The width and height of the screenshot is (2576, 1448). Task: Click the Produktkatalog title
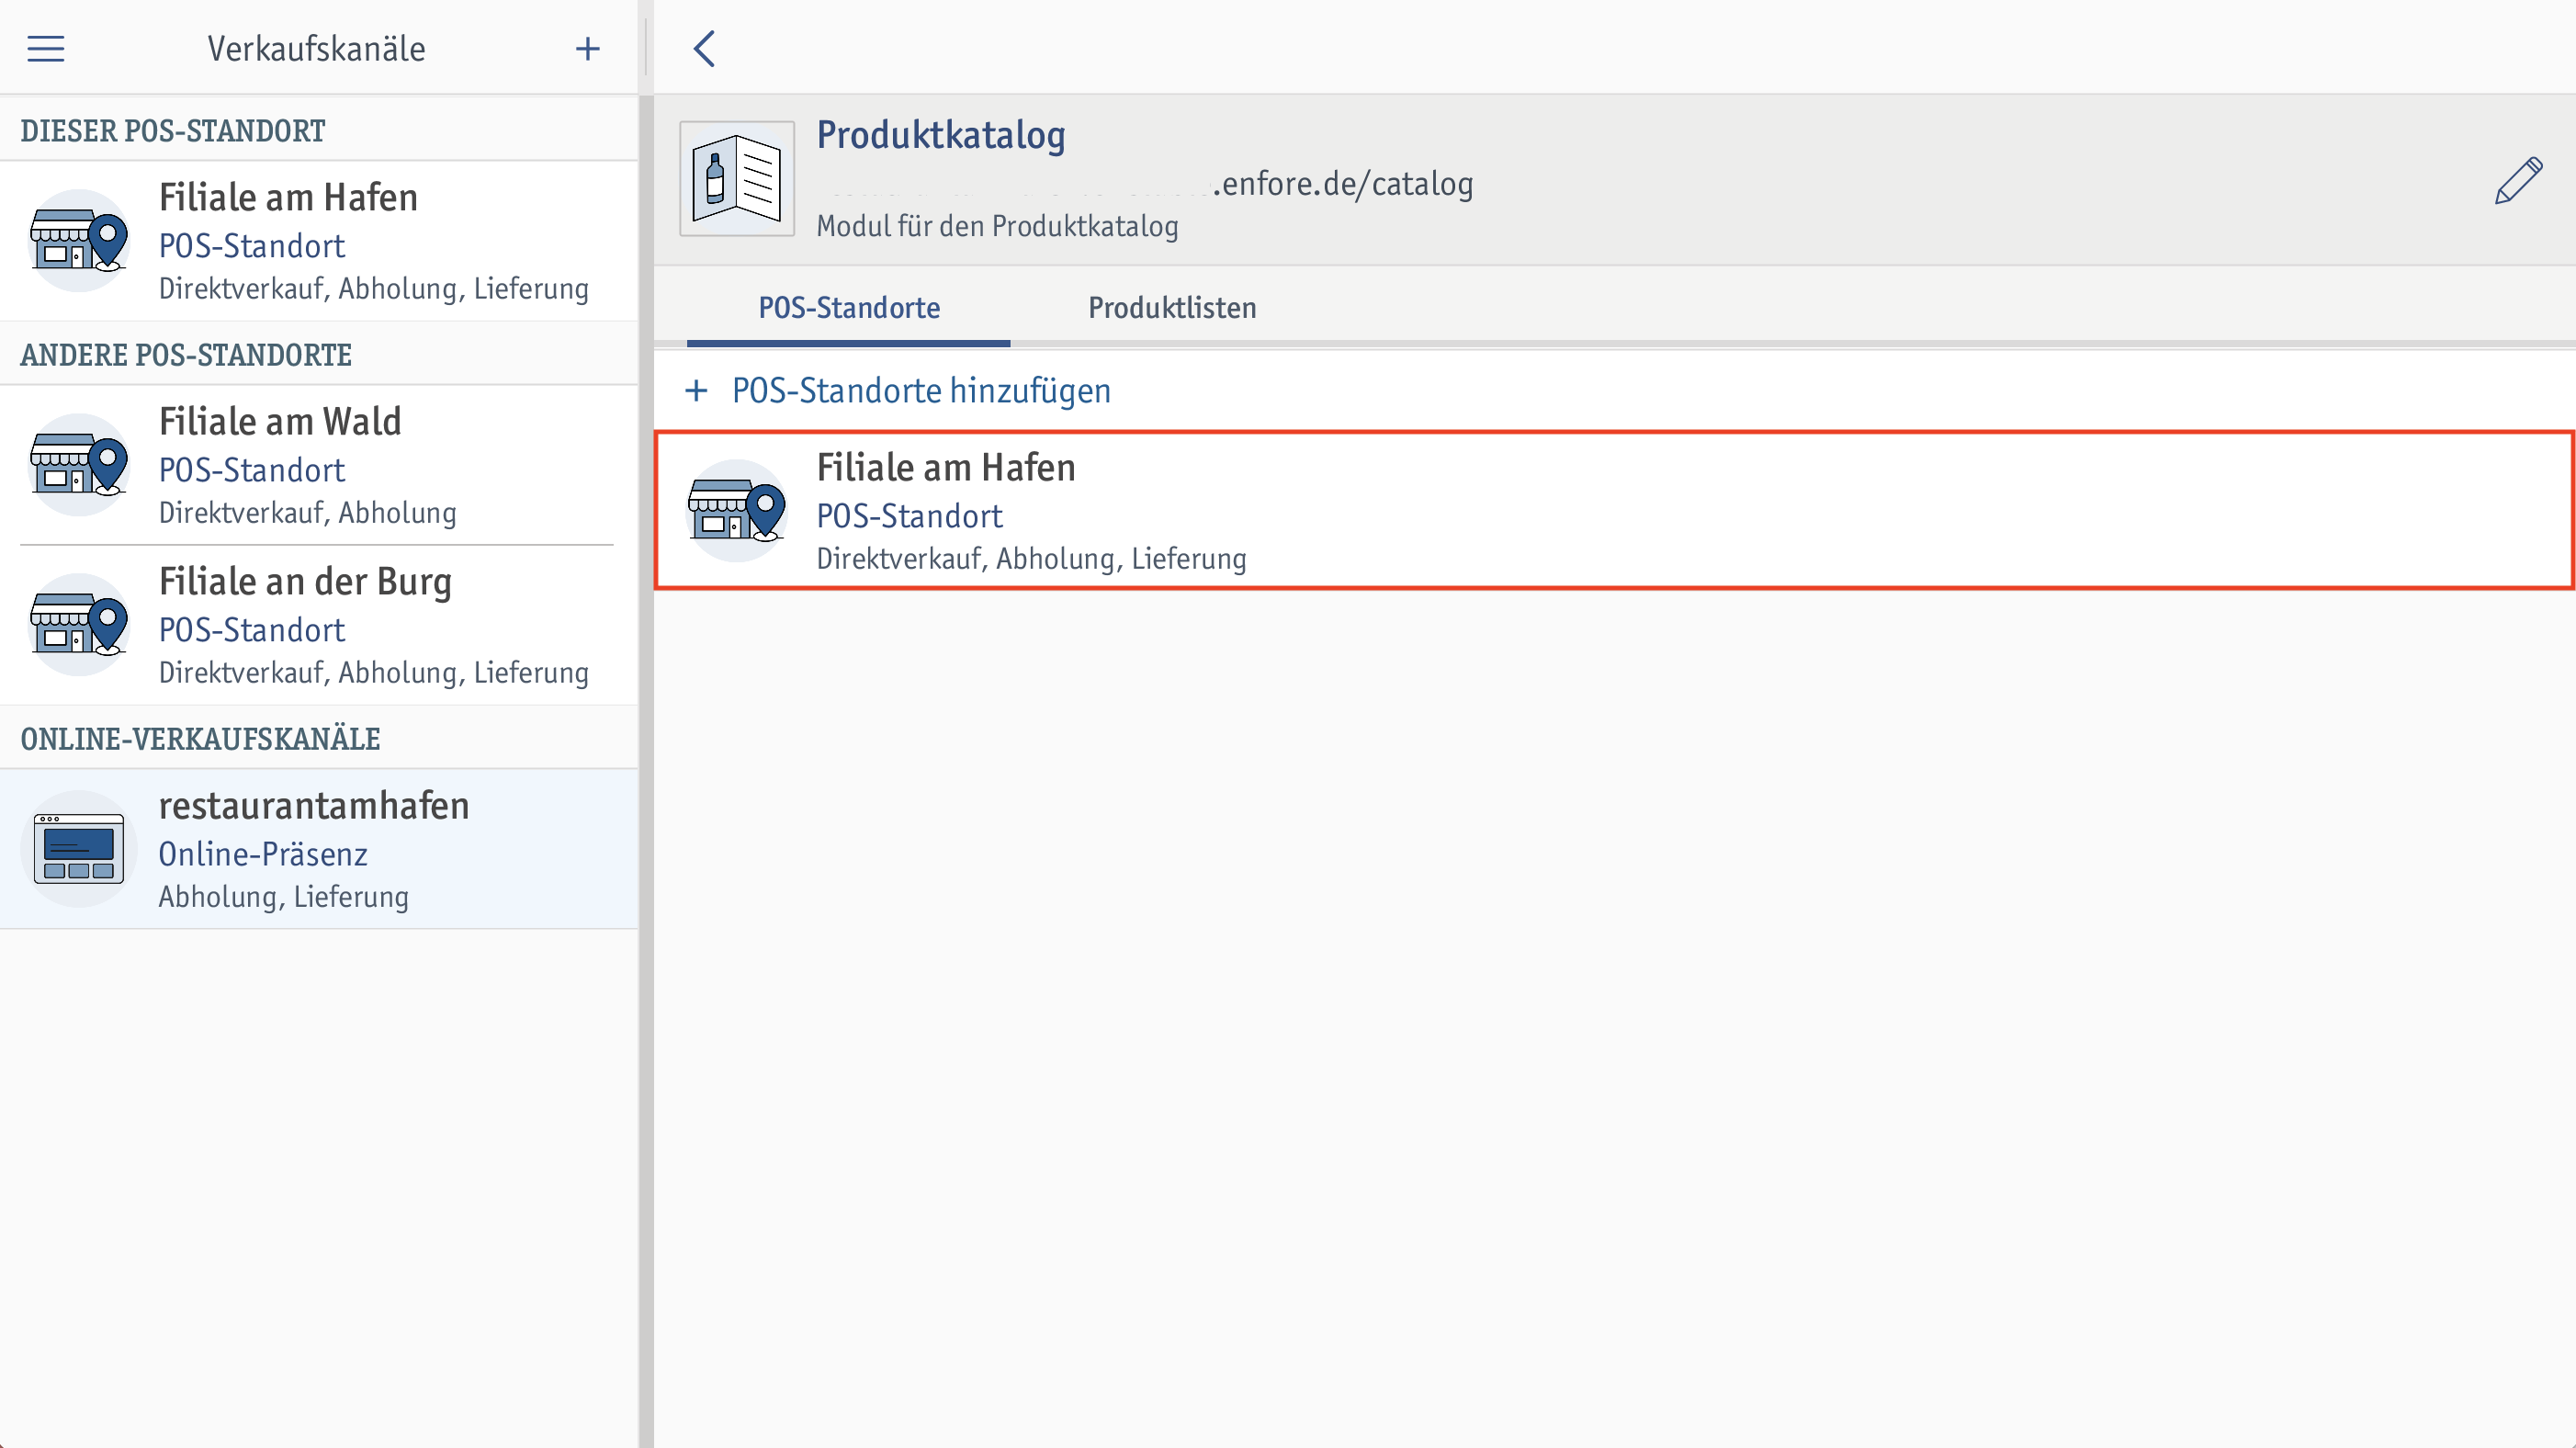(x=941, y=135)
